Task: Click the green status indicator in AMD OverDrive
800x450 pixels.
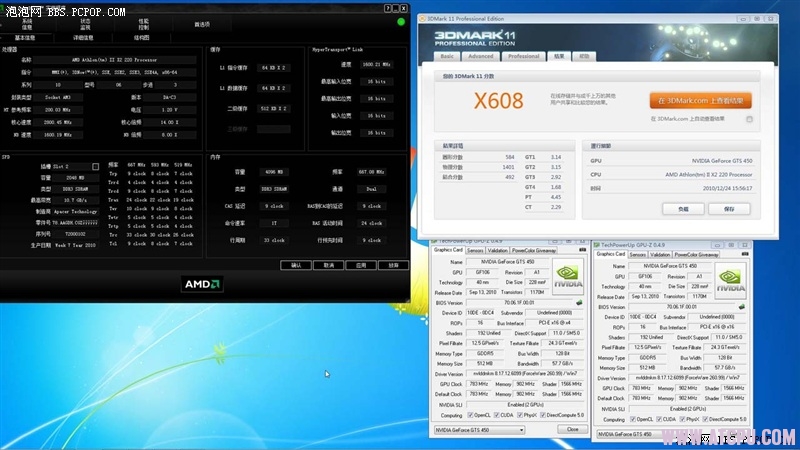Action: pyautogui.click(x=401, y=21)
